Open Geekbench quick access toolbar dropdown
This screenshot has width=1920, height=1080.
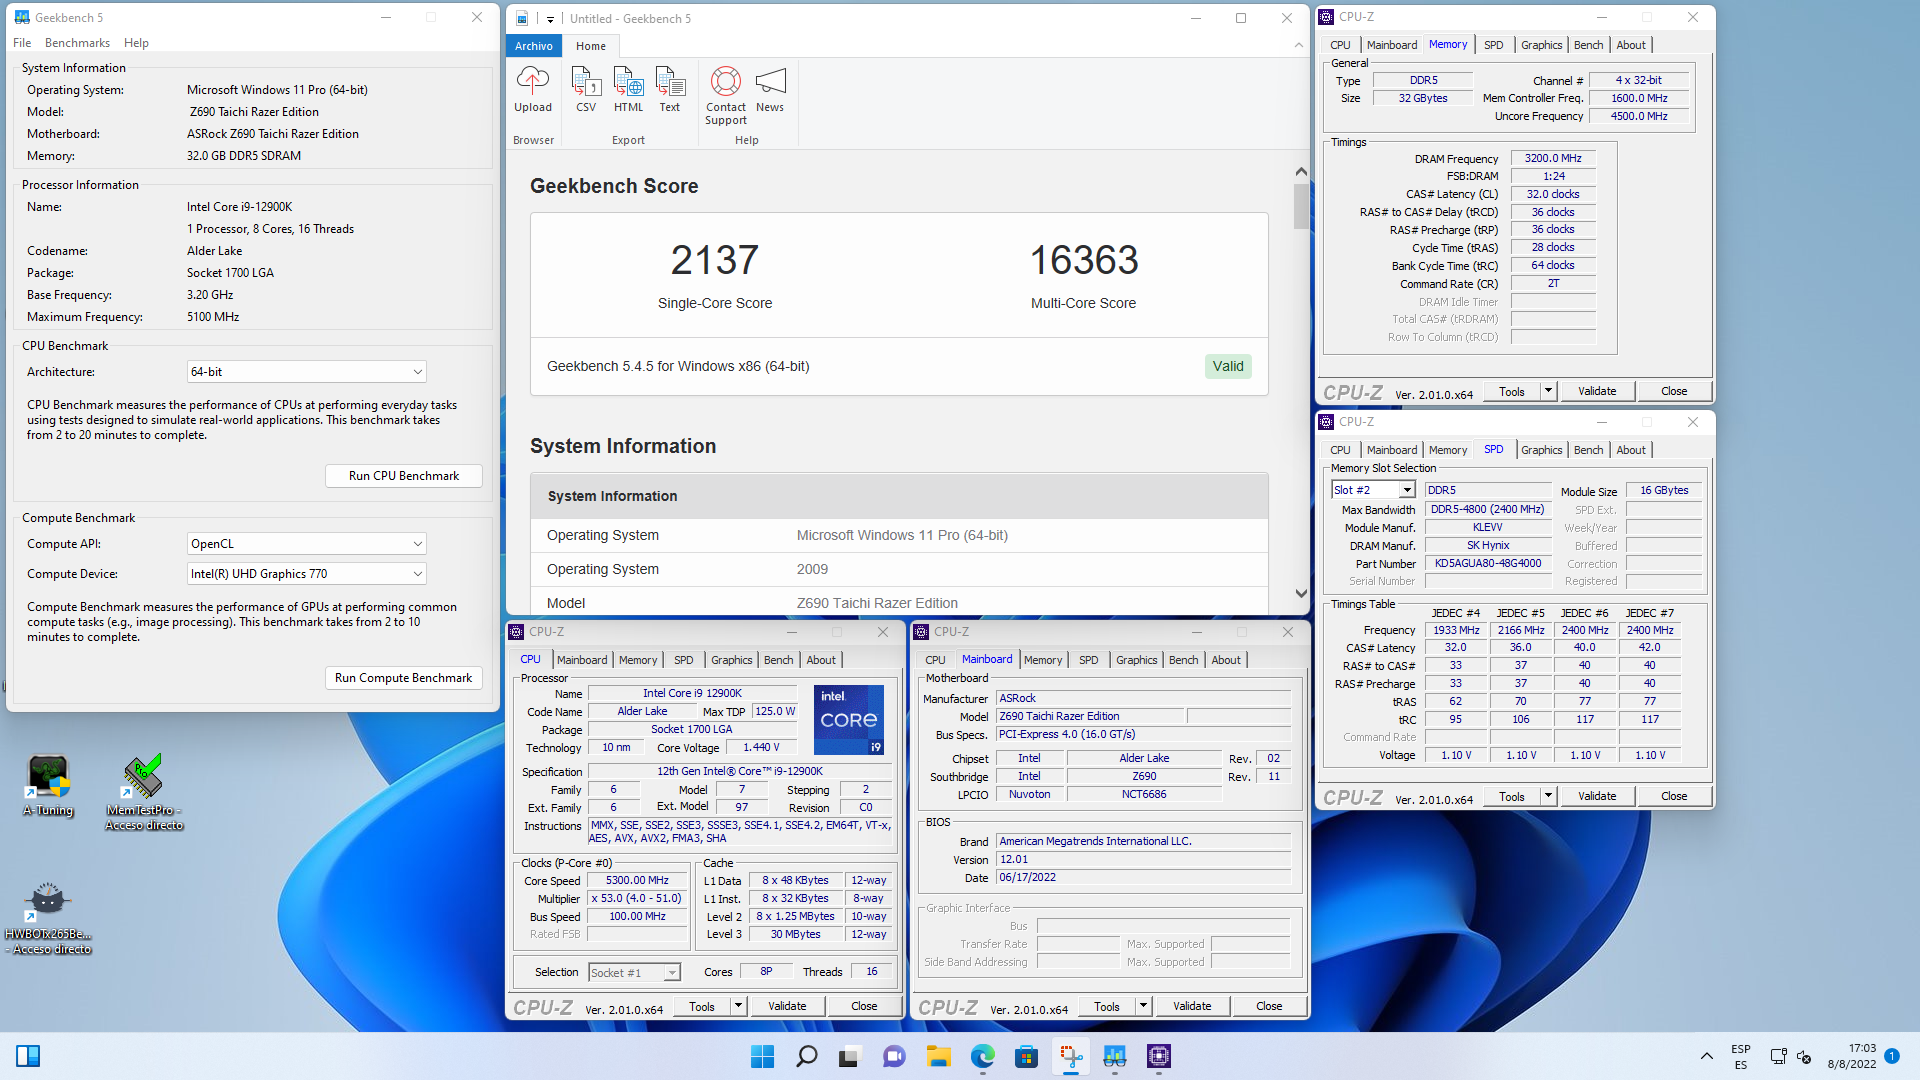[550, 19]
